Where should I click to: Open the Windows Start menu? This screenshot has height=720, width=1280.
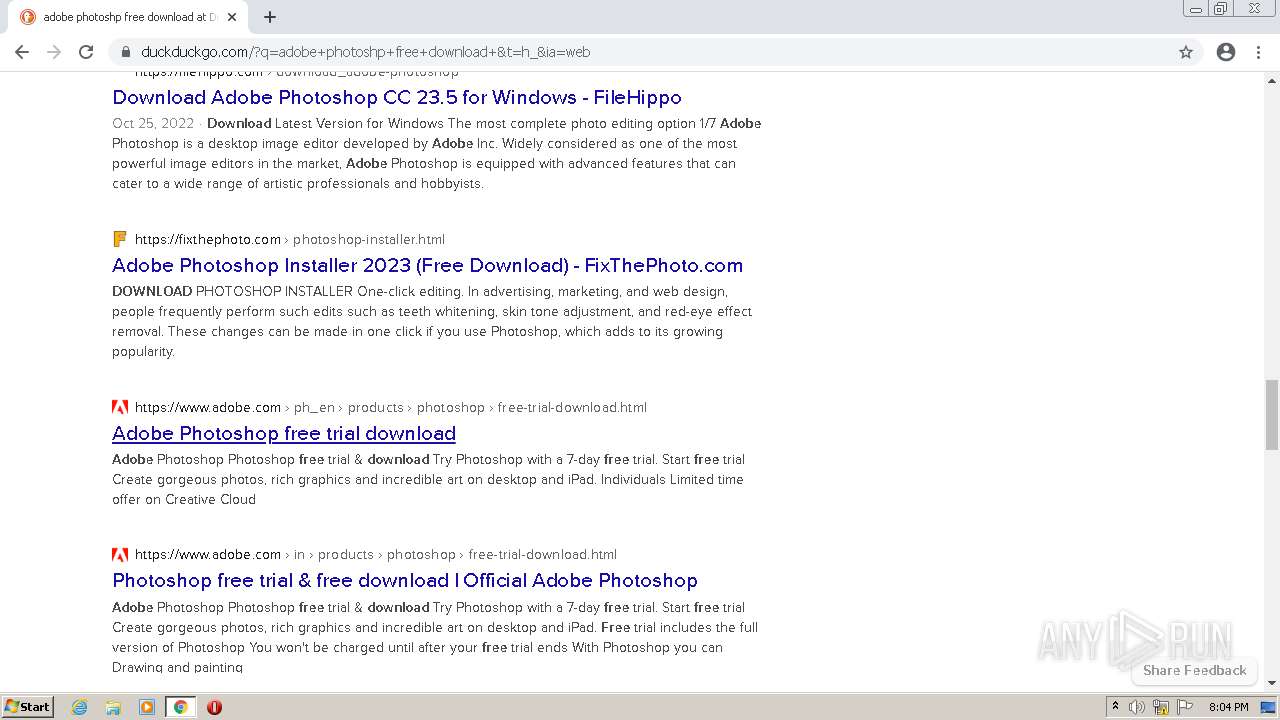[x=28, y=706]
